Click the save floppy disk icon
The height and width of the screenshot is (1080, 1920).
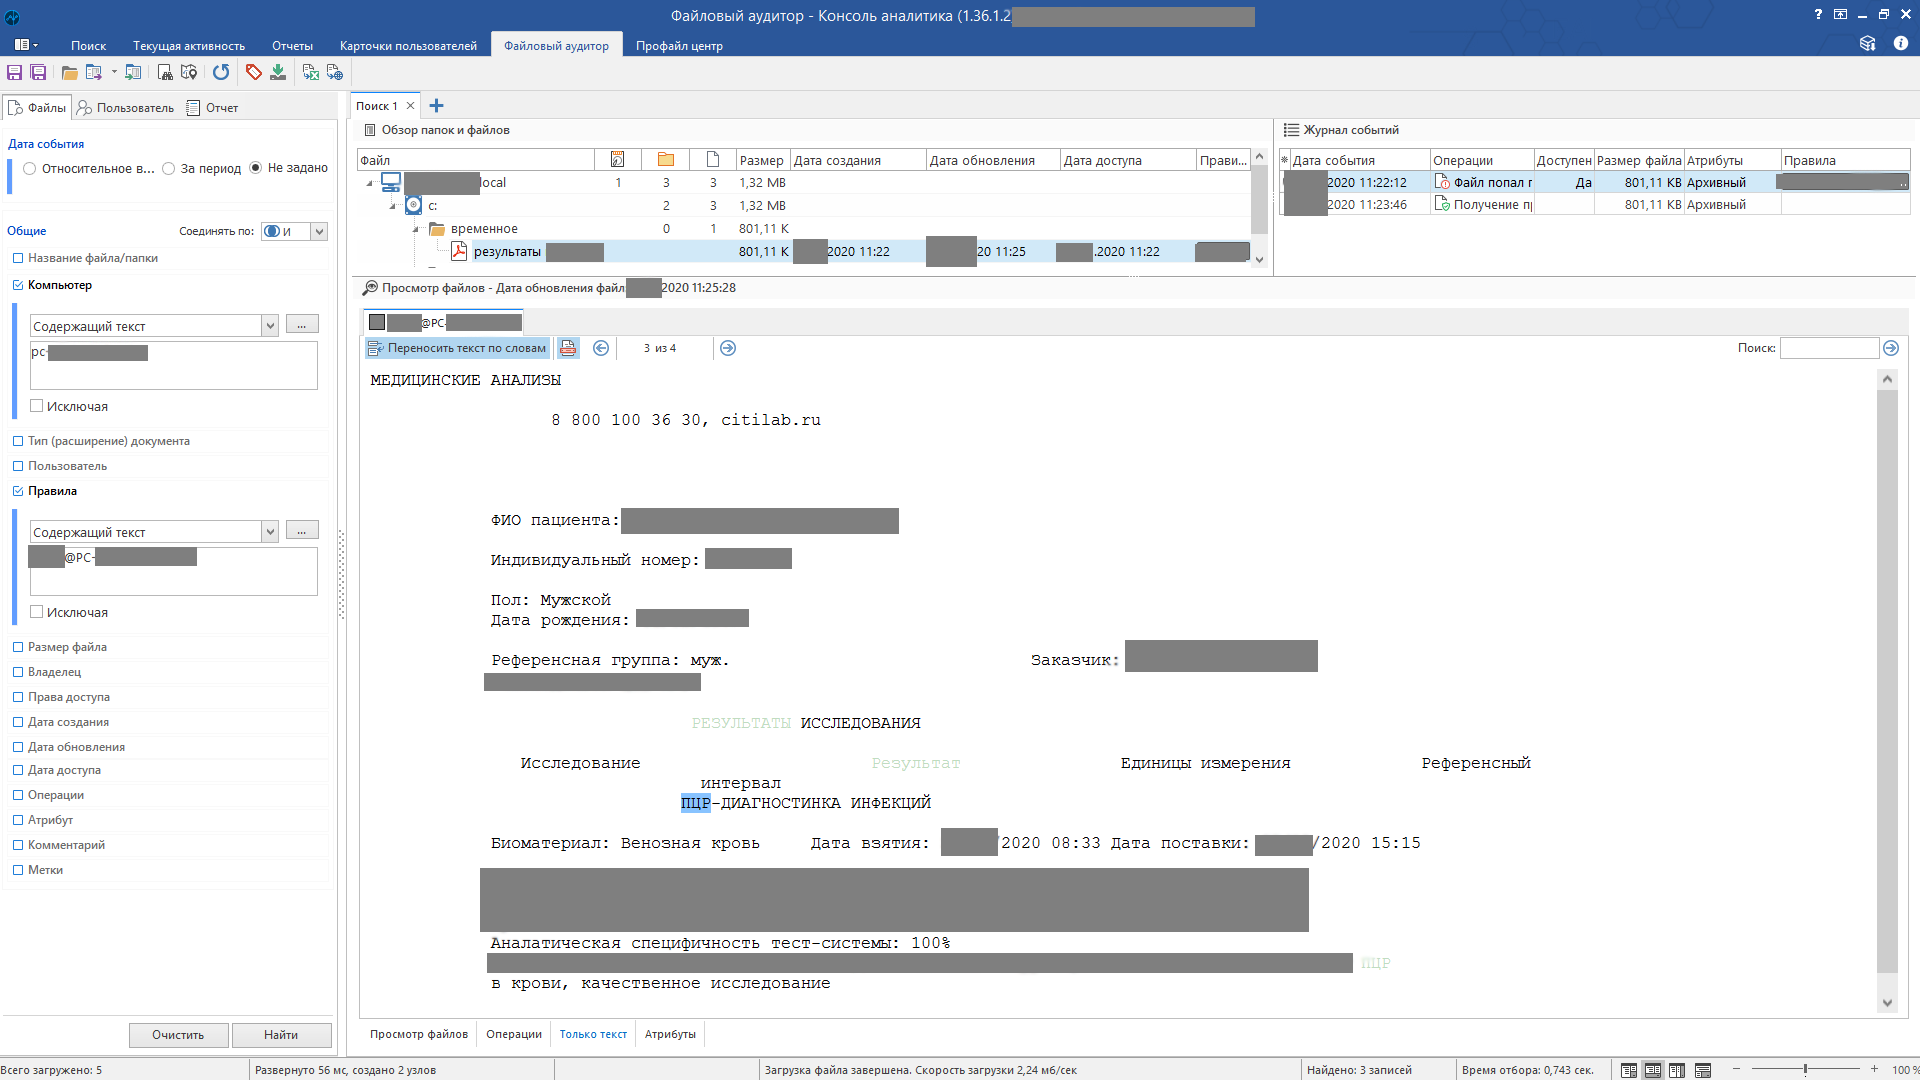tap(14, 72)
